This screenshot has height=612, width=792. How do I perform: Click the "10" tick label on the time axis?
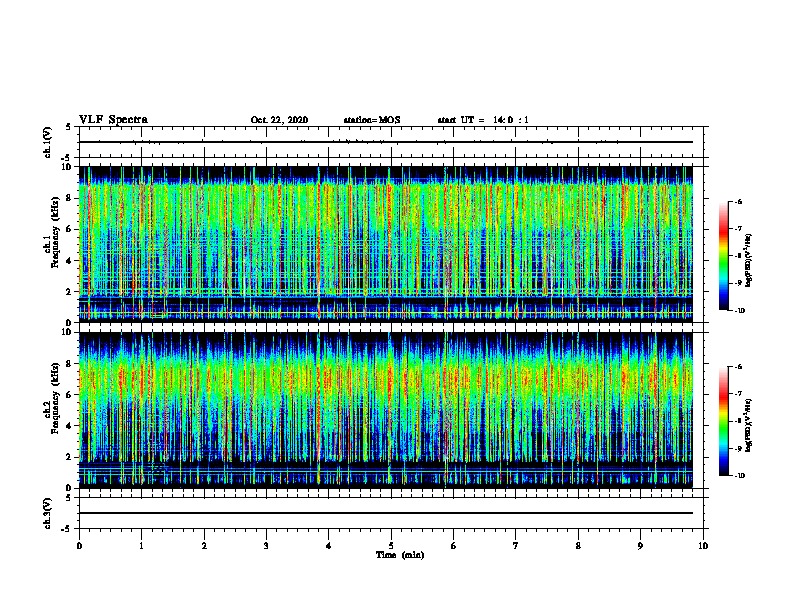[703, 546]
